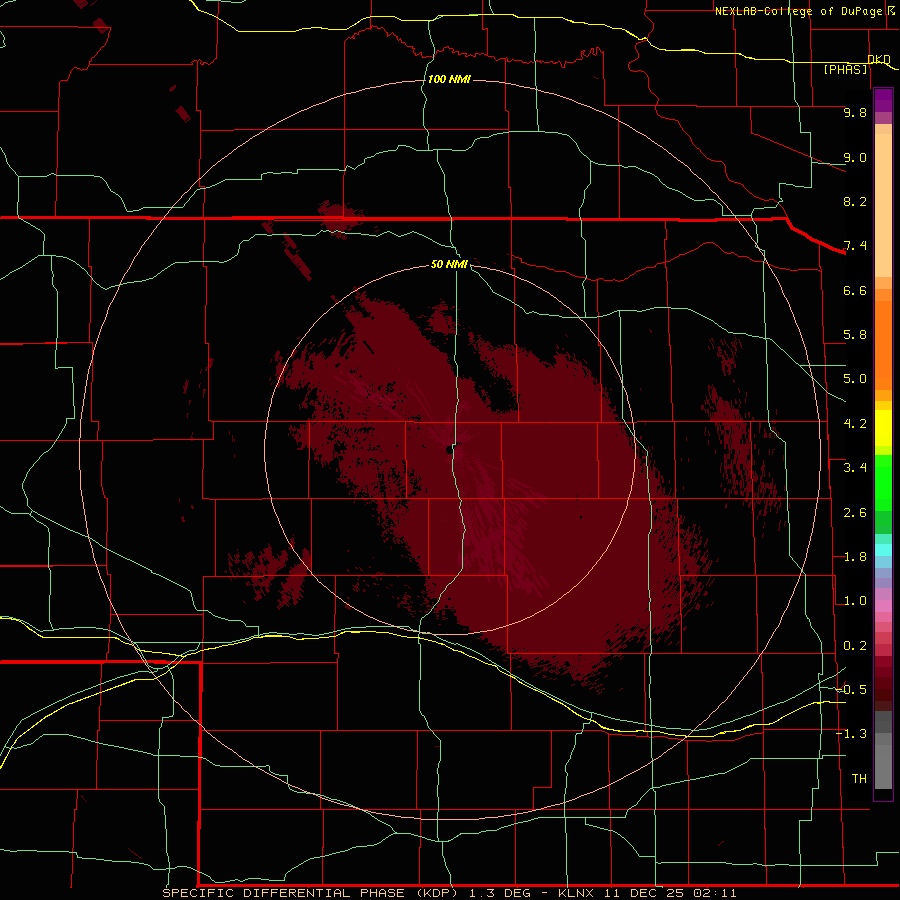Click the DKD label above the scale
The height and width of the screenshot is (900, 900).
[879, 59]
